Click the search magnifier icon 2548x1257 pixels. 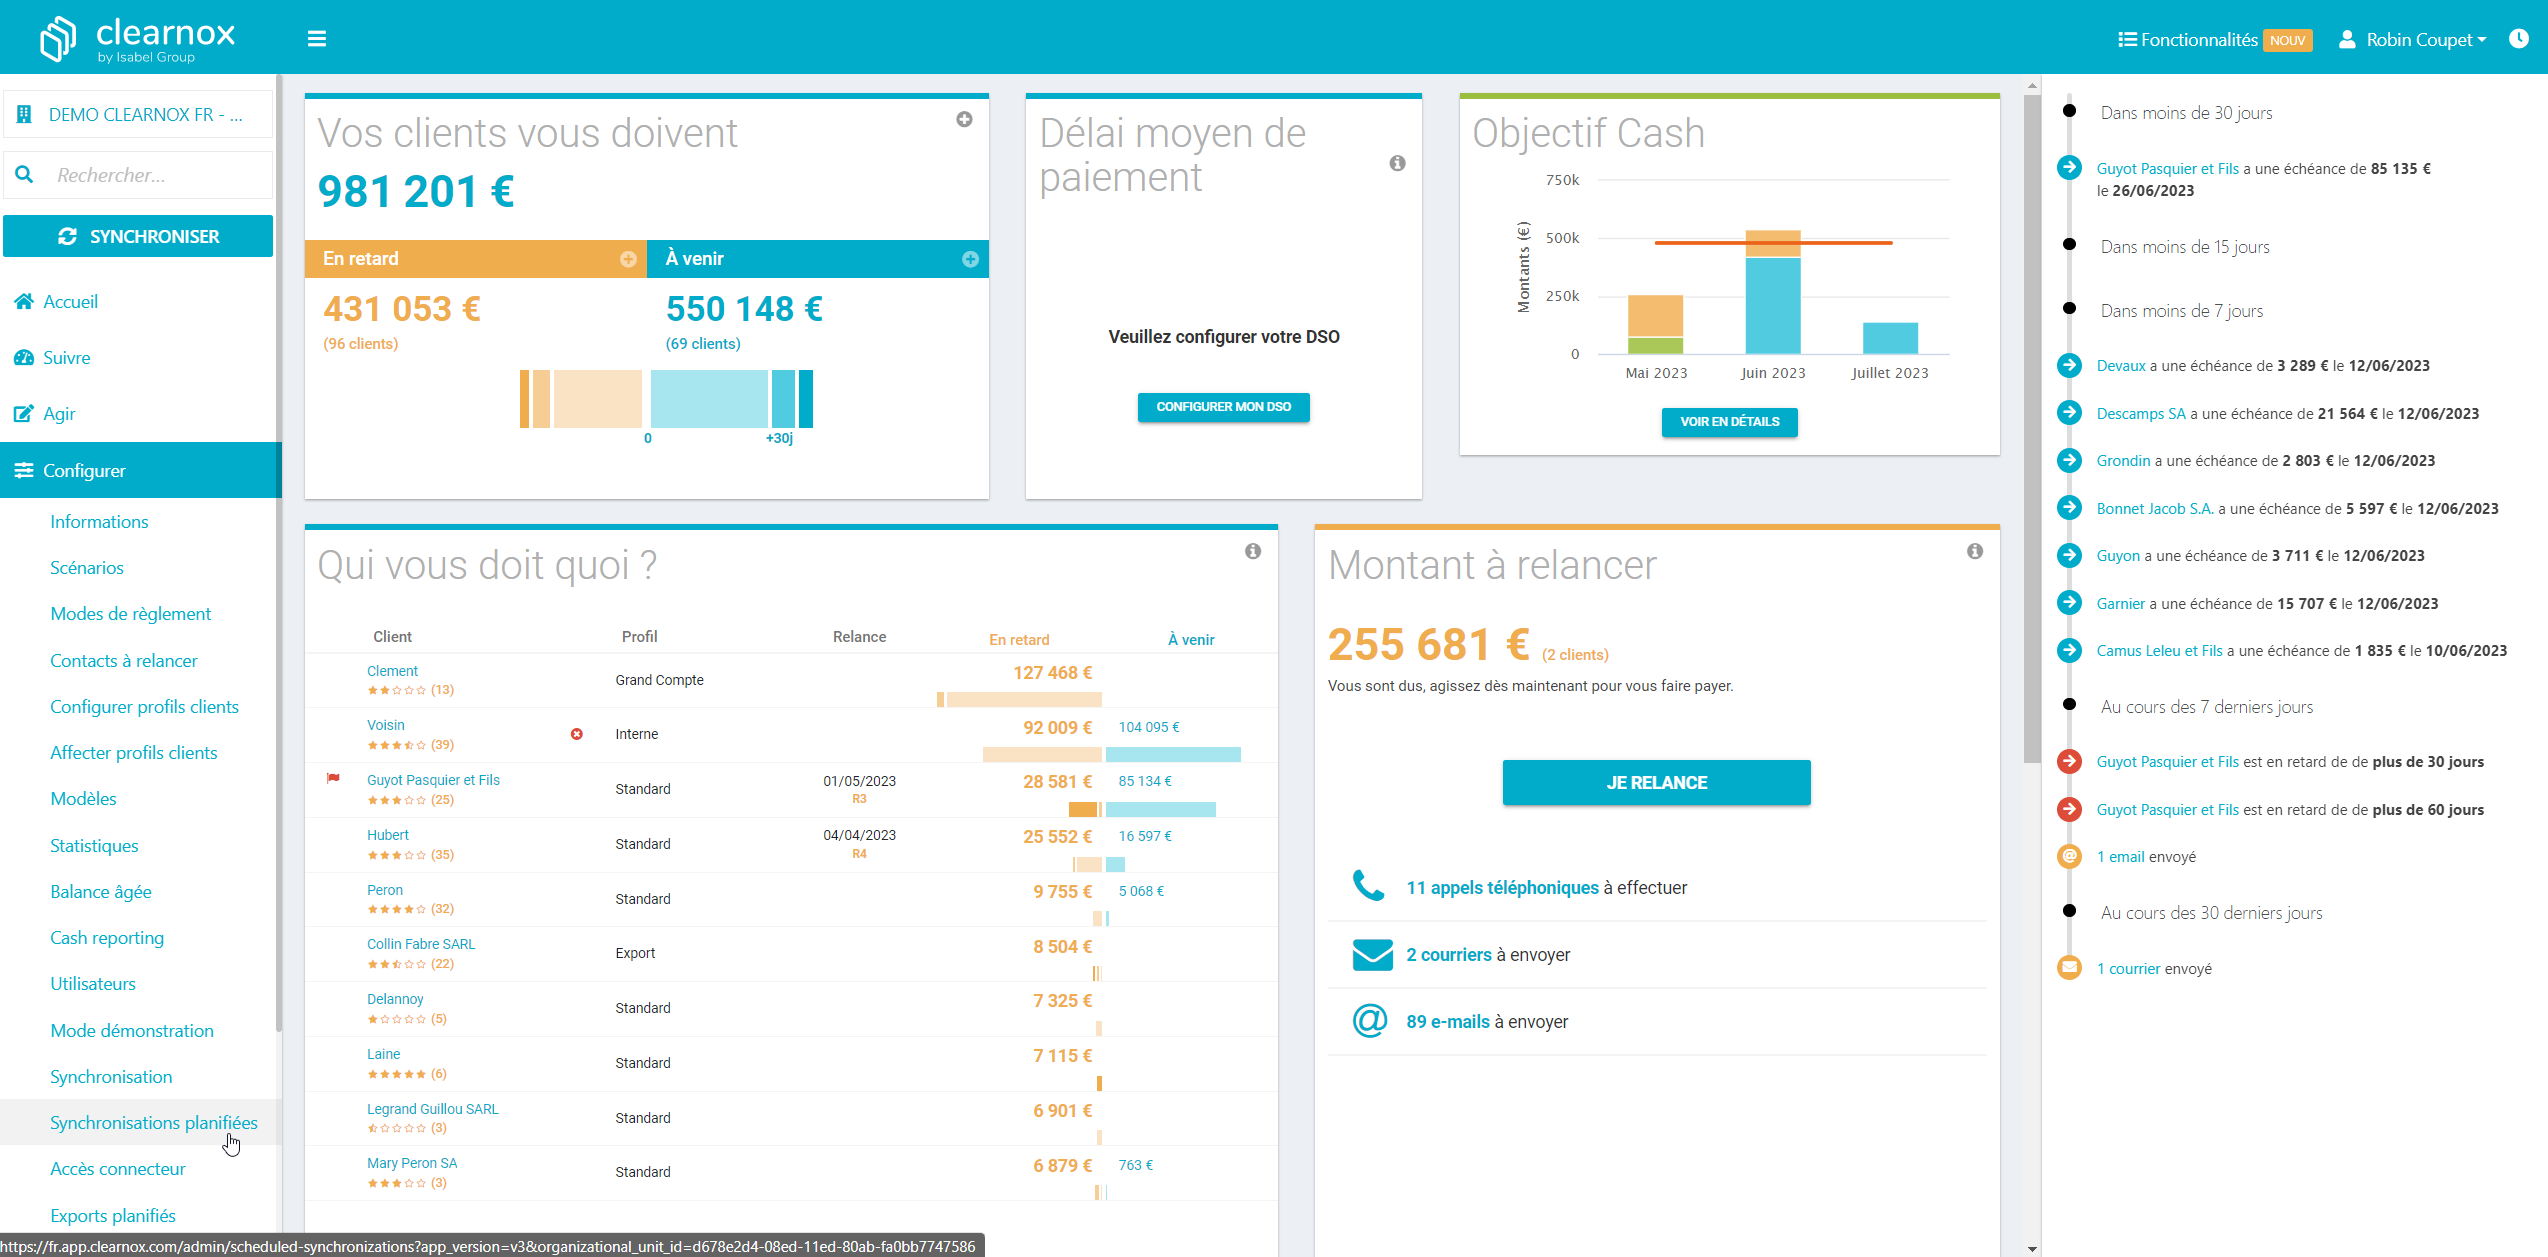[25, 175]
